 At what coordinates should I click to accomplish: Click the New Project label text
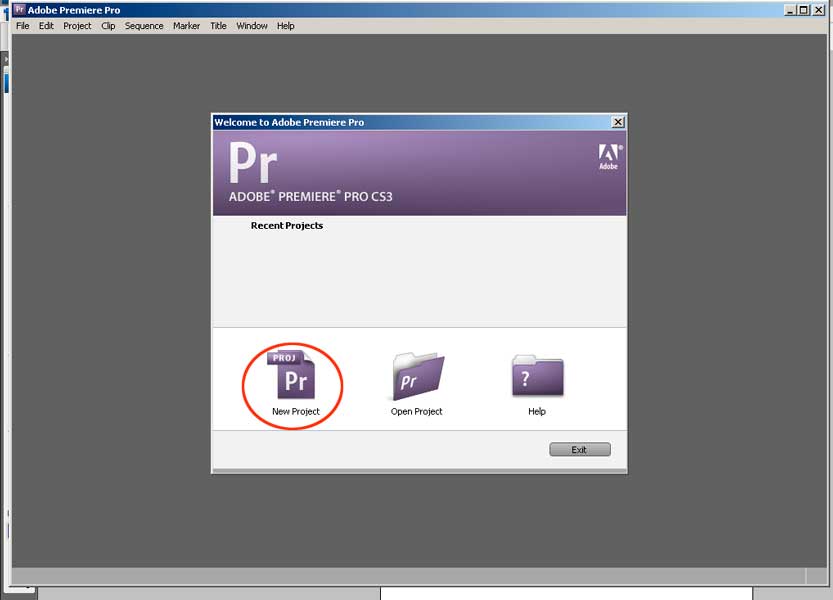click(x=296, y=411)
